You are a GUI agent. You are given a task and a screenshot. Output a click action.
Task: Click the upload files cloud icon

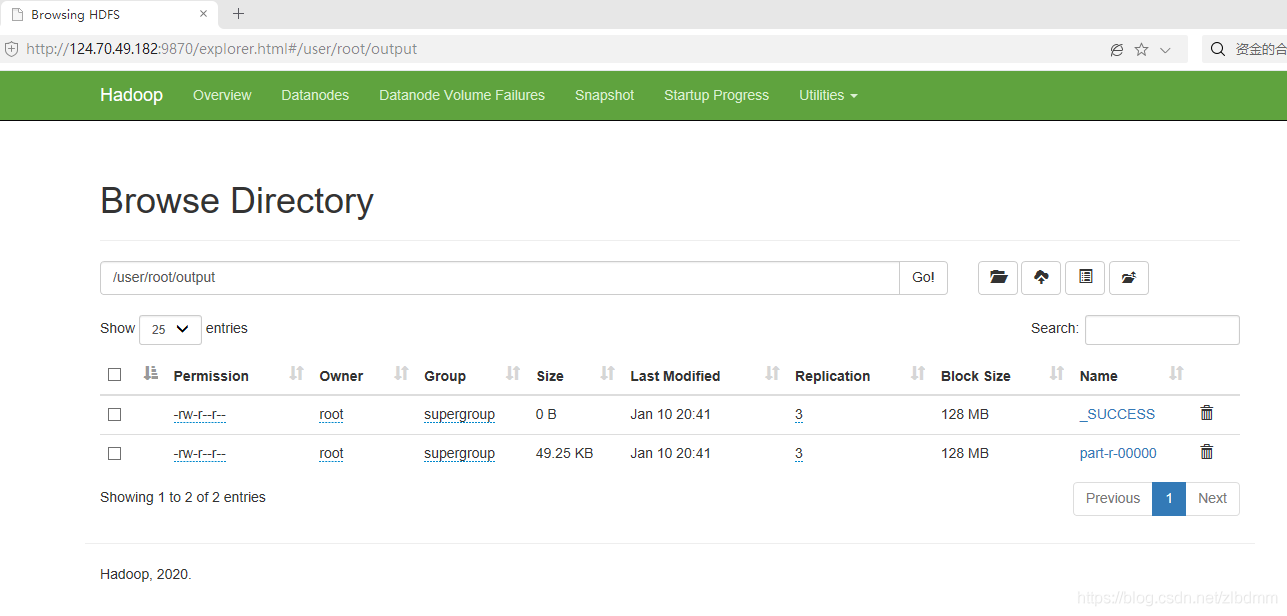(x=1041, y=278)
